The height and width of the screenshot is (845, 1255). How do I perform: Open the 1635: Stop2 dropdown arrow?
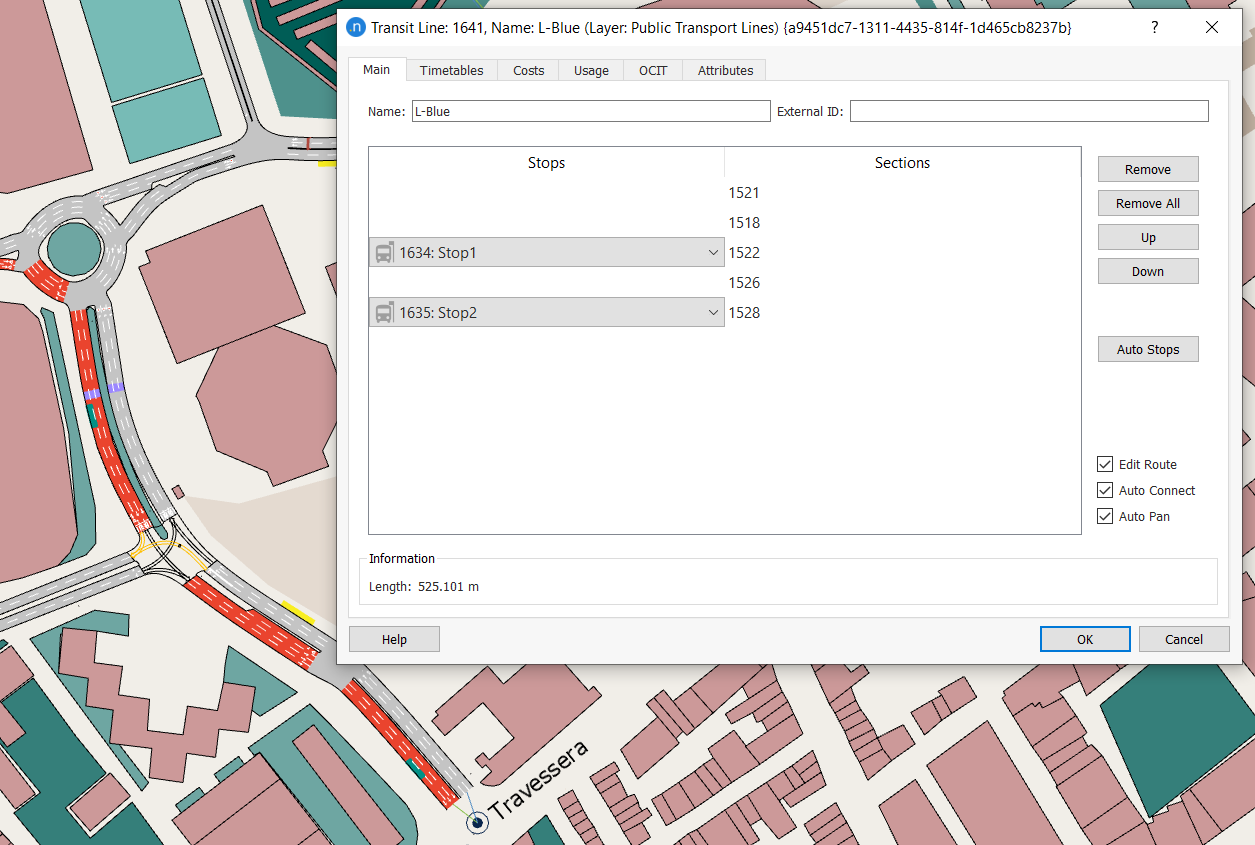713,313
